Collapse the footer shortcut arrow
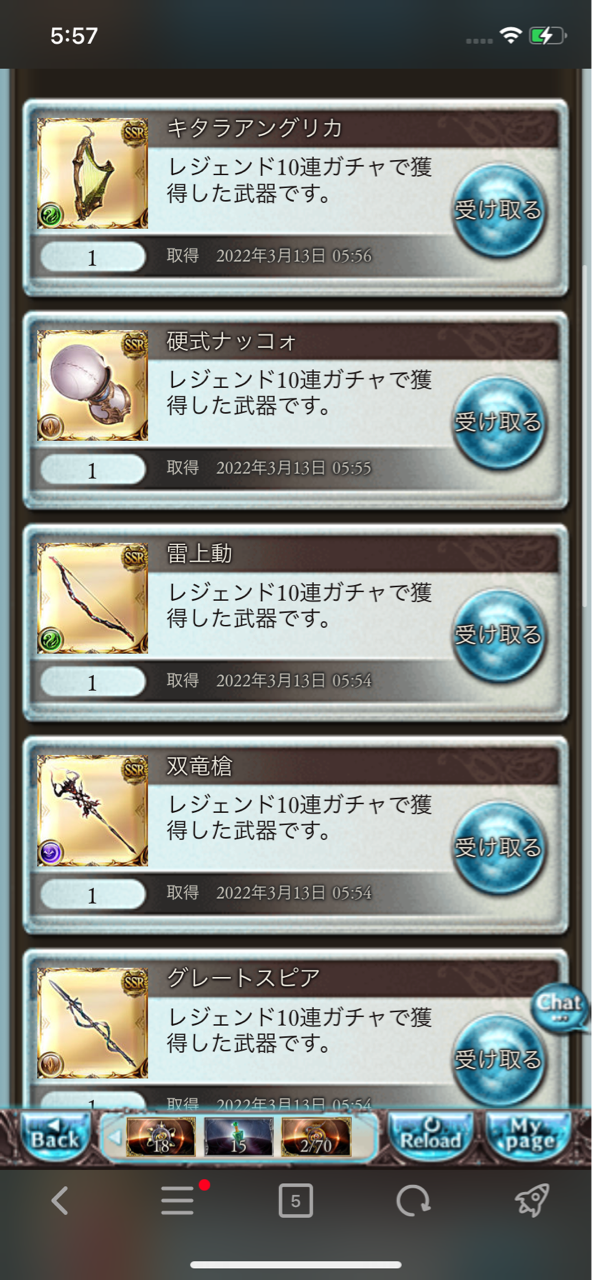The image size is (592, 1280). (x=114, y=1137)
